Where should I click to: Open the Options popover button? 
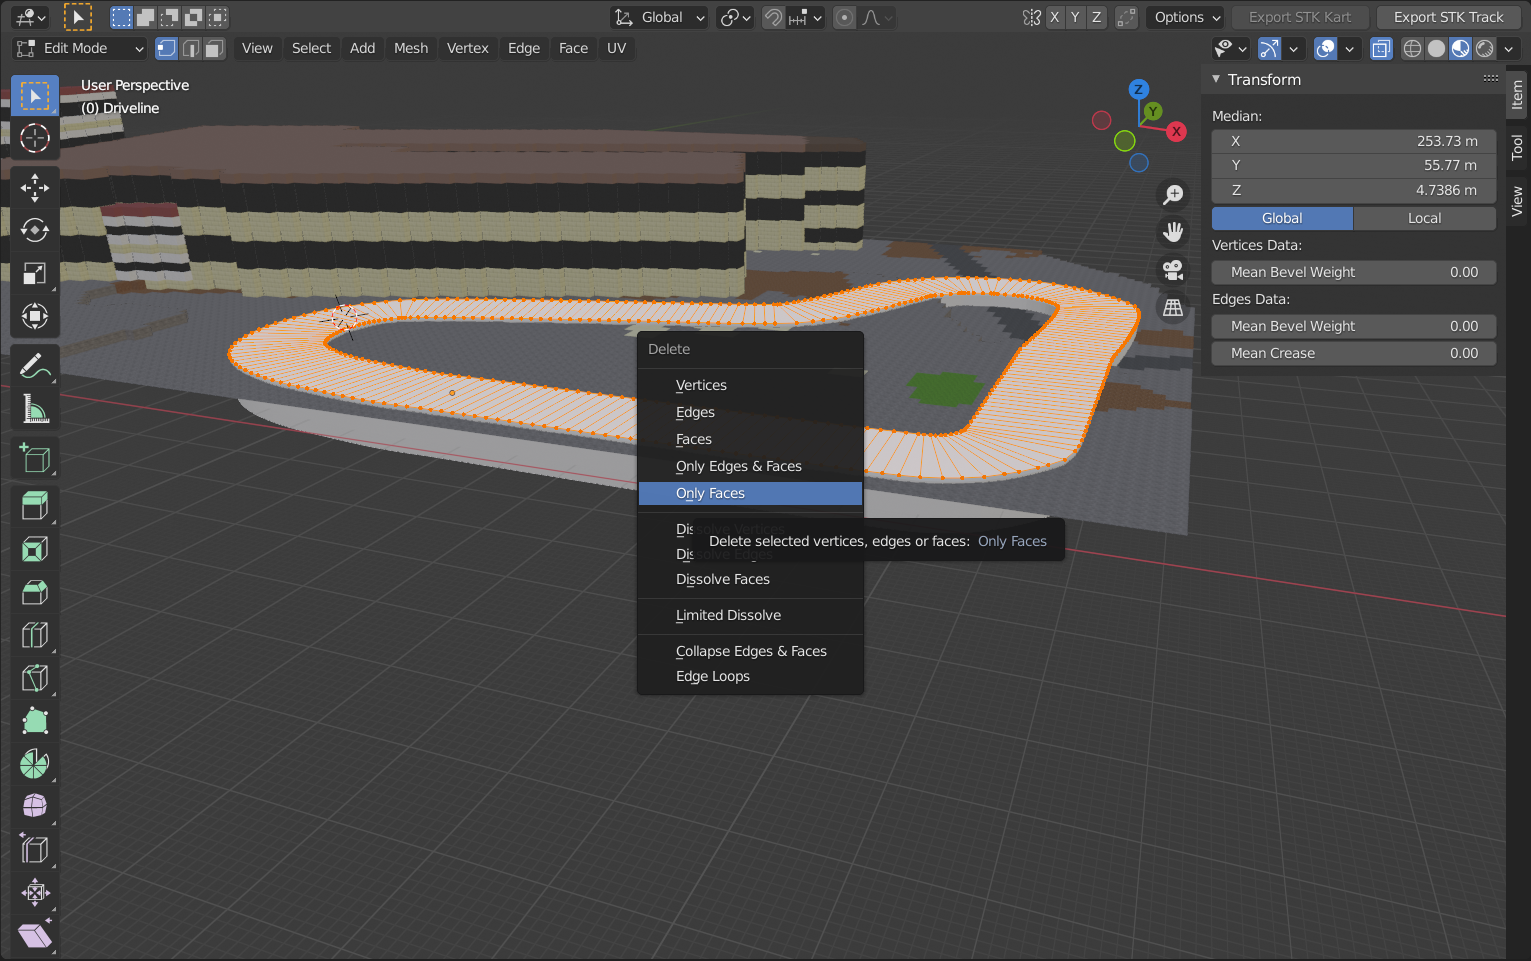tap(1187, 17)
